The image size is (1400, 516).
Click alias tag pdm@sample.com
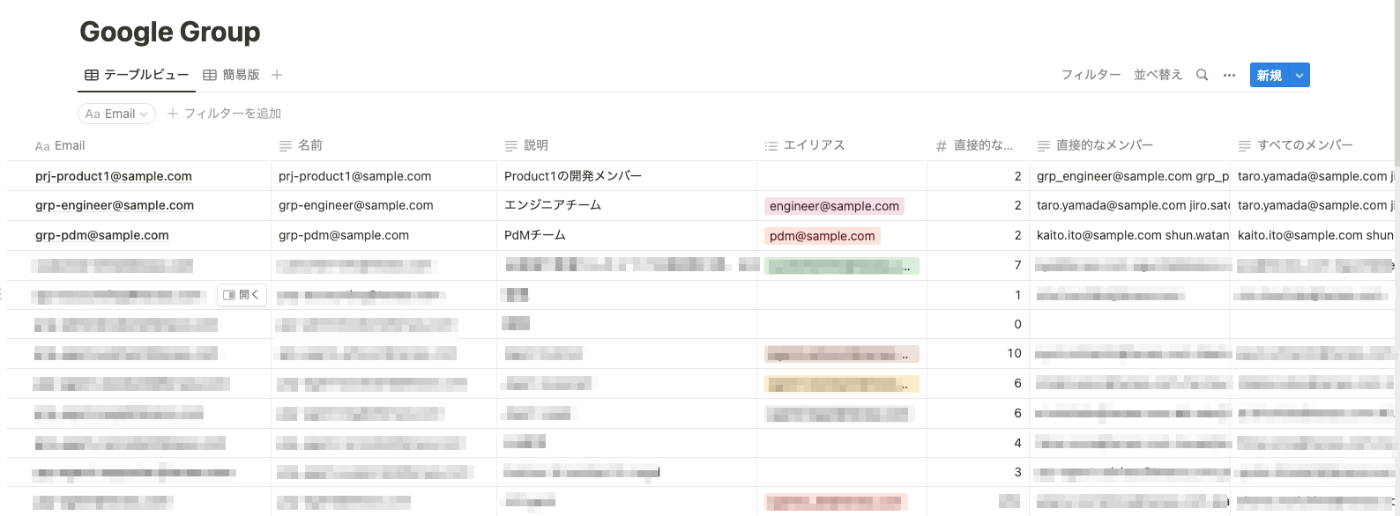[x=822, y=236]
